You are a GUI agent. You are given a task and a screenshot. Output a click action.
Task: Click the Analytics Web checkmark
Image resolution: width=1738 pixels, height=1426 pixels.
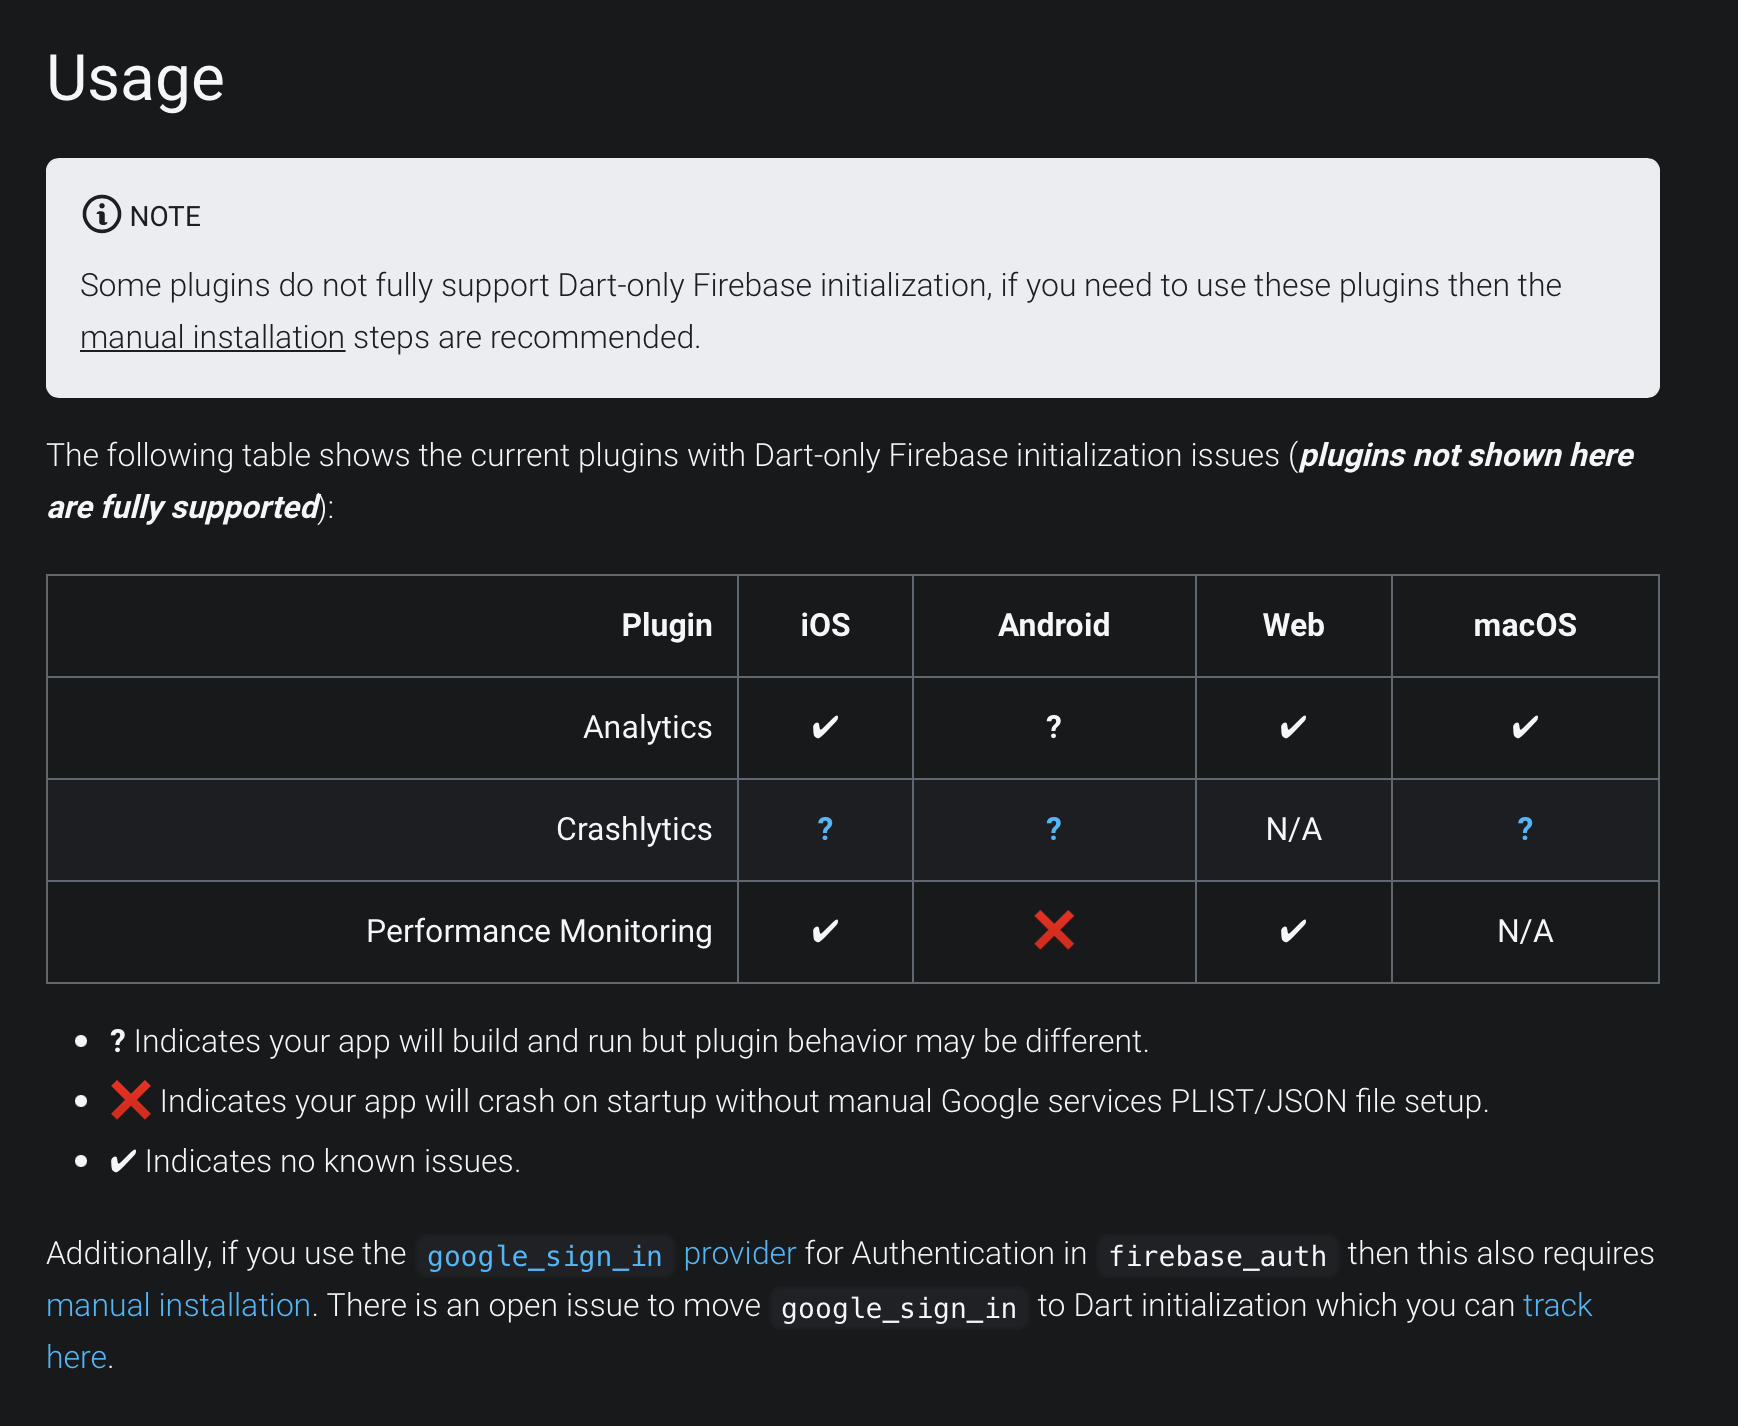[1293, 727]
